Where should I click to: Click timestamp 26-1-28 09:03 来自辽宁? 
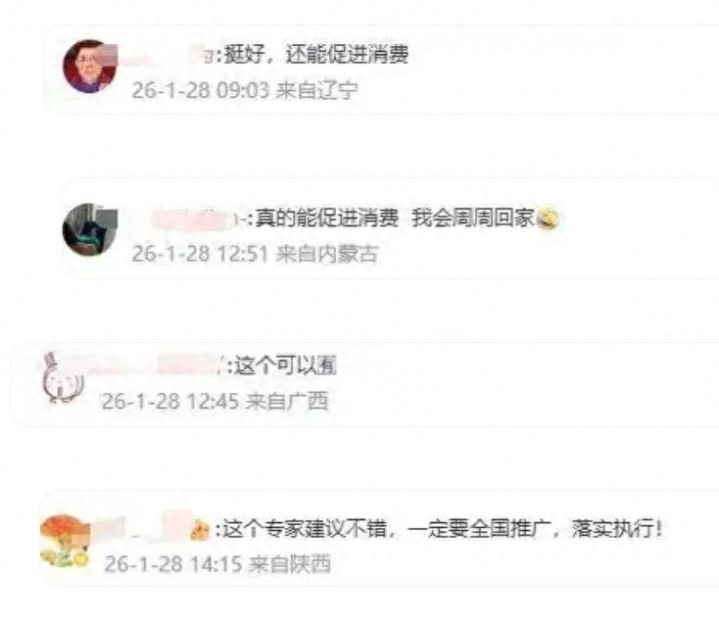[244, 90]
